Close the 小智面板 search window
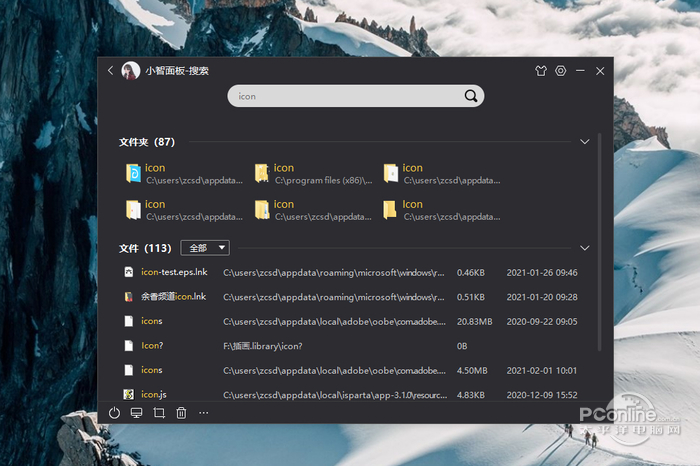 [600, 71]
